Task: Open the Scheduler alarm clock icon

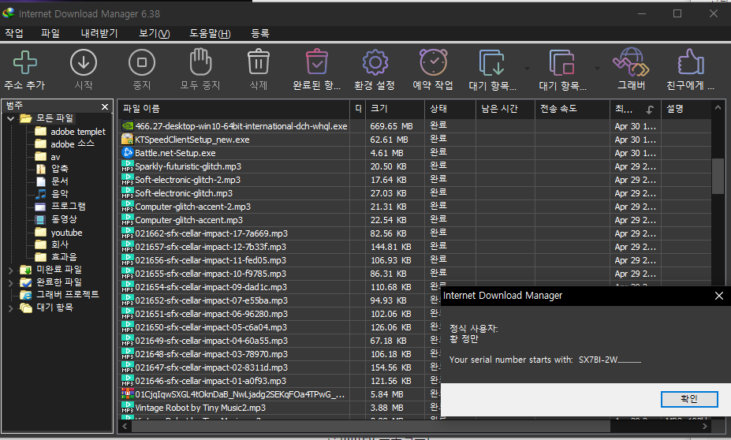Action: pyautogui.click(x=433, y=62)
